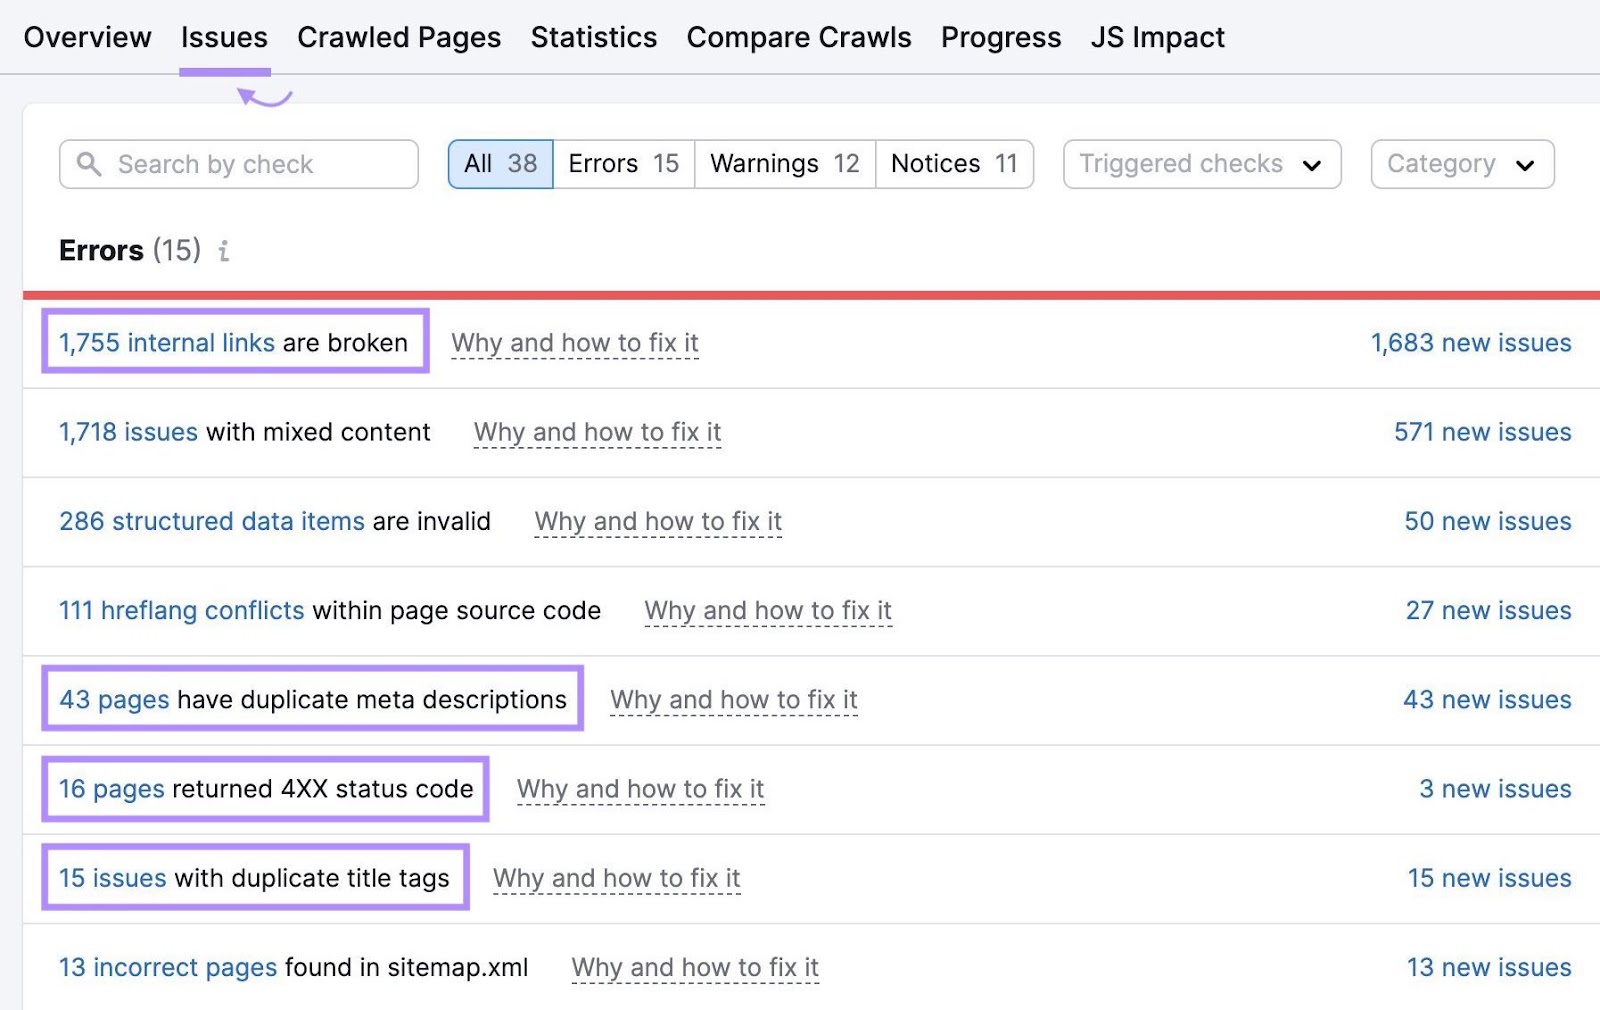This screenshot has width=1600, height=1010.
Task: Switch to JS Impact tab
Action: pyautogui.click(x=1158, y=37)
